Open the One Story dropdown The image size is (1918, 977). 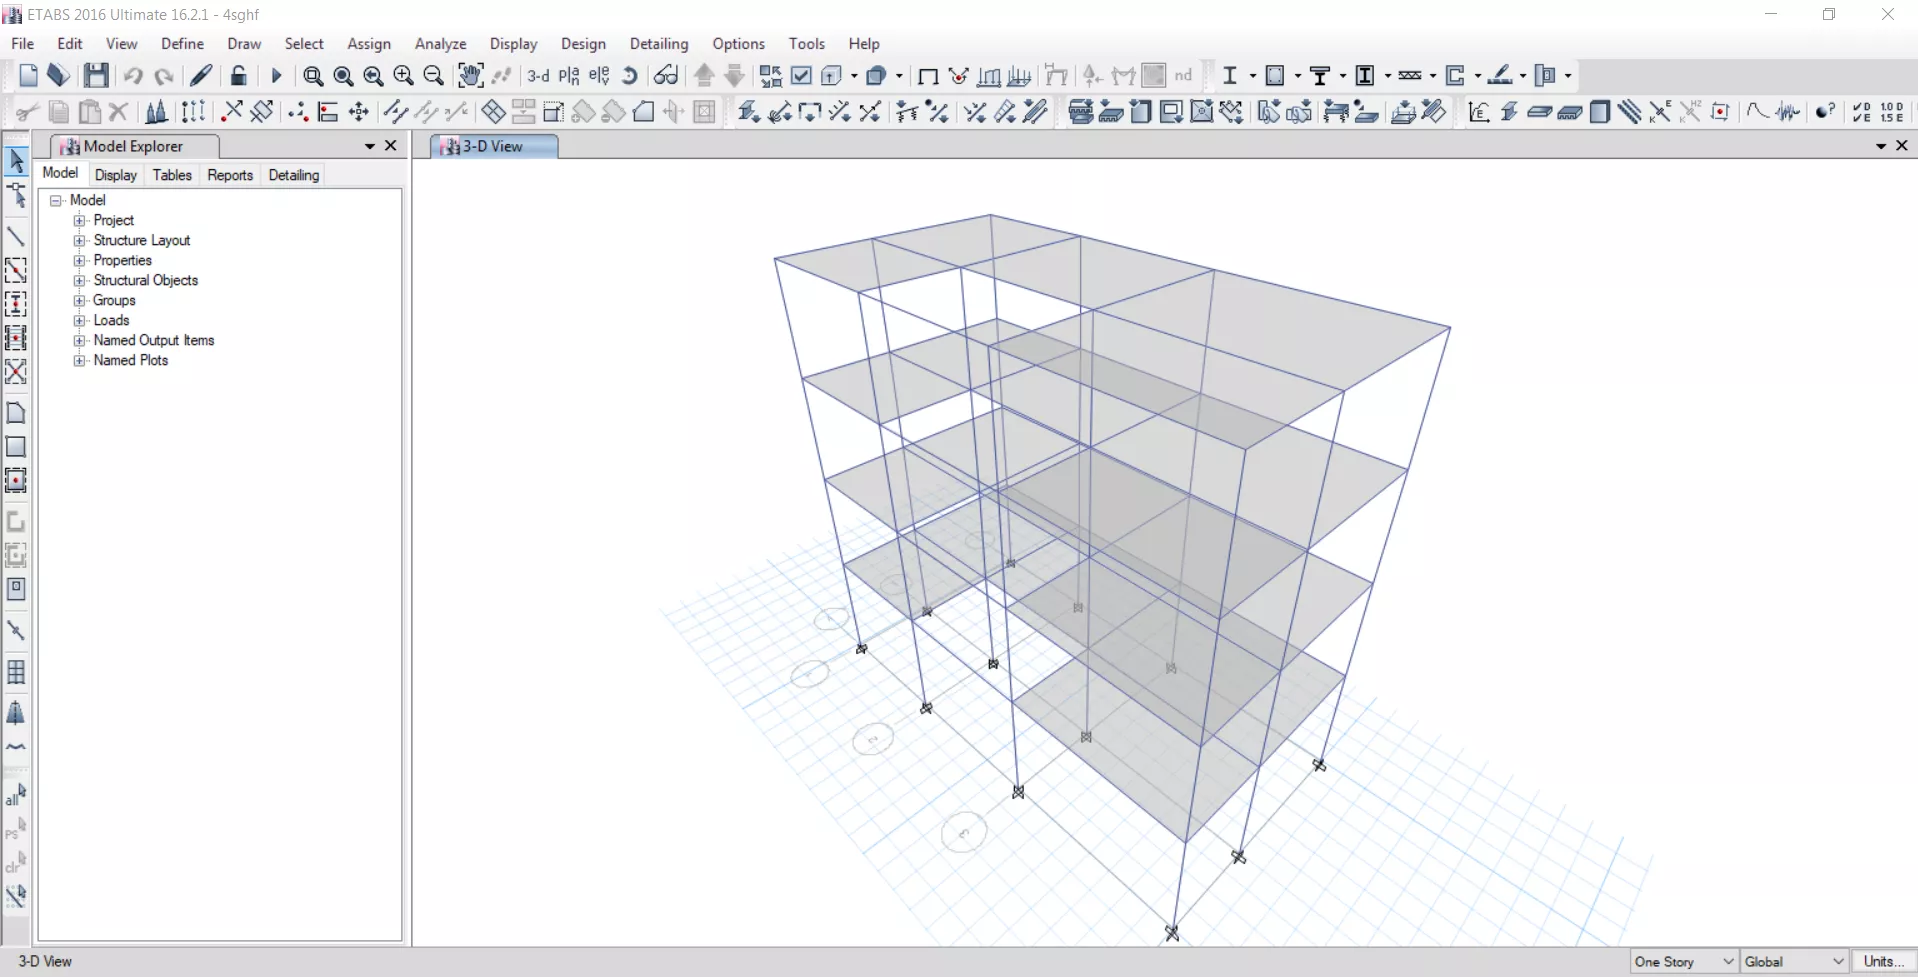(x=1684, y=961)
